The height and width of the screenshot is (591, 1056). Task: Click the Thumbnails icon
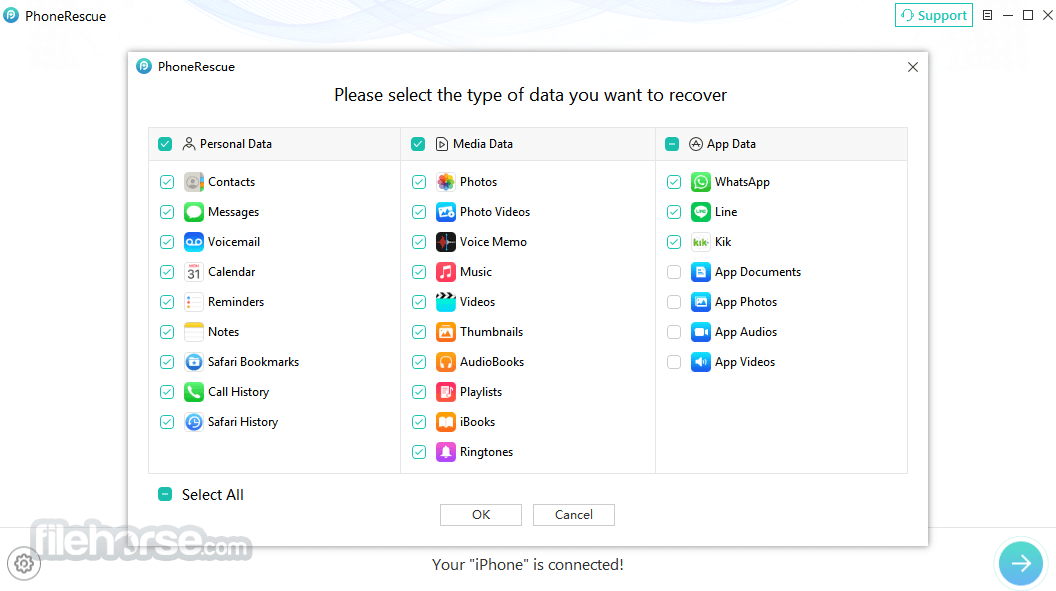point(446,332)
